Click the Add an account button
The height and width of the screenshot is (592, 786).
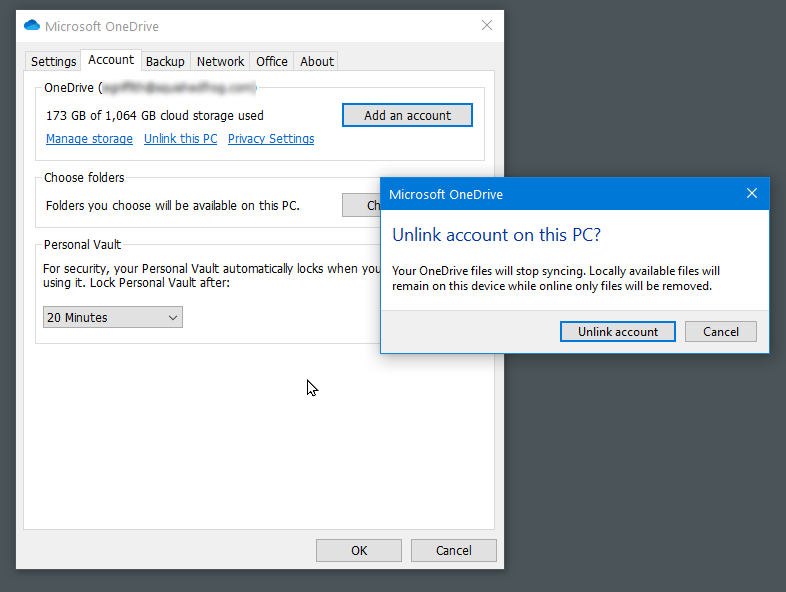(x=407, y=115)
